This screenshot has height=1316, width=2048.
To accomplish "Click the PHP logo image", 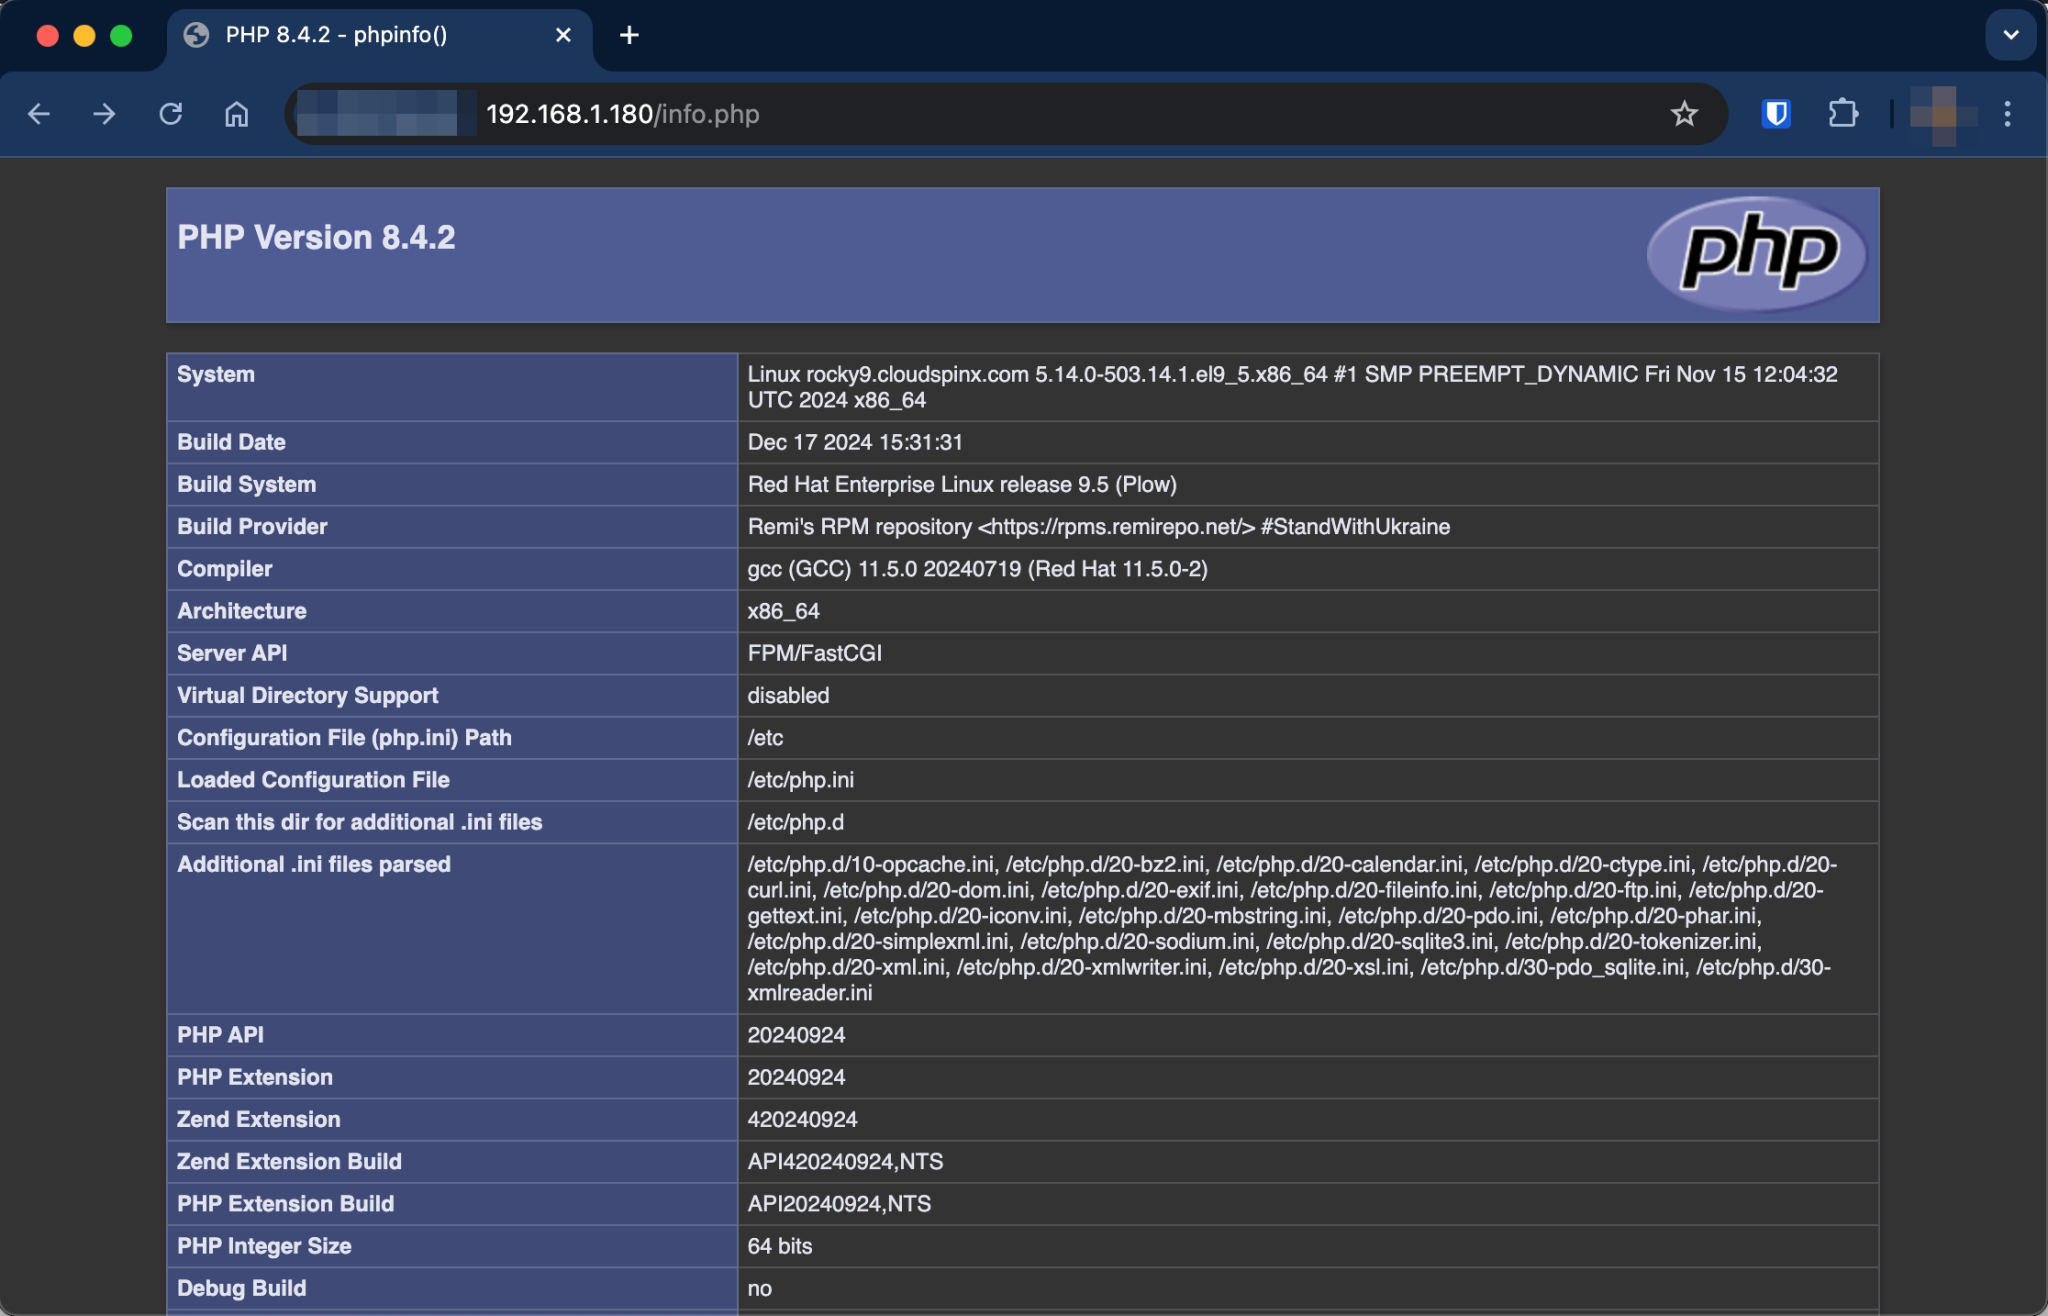I will pyautogui.click(x=1757, y=254).
